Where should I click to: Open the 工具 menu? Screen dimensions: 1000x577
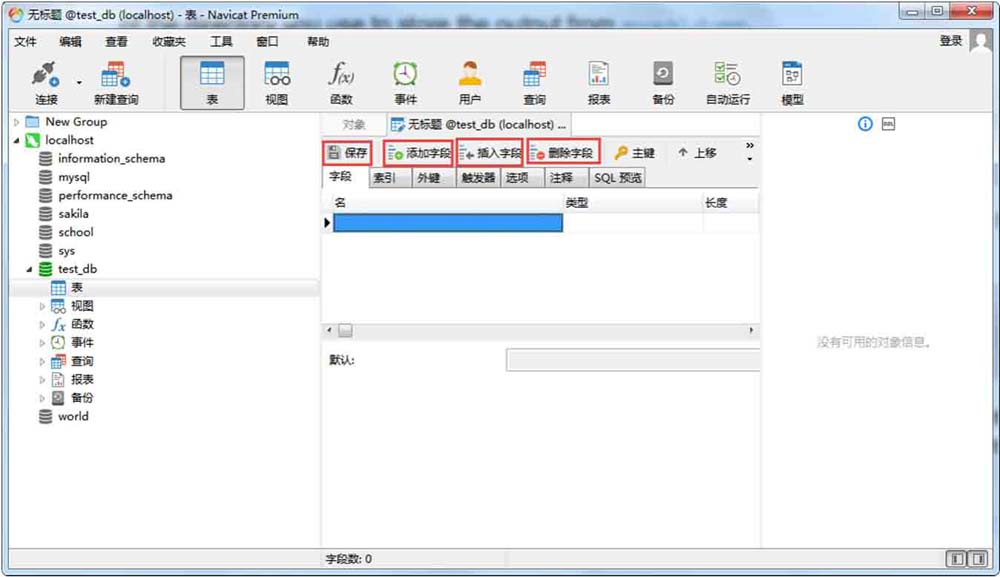221,41
